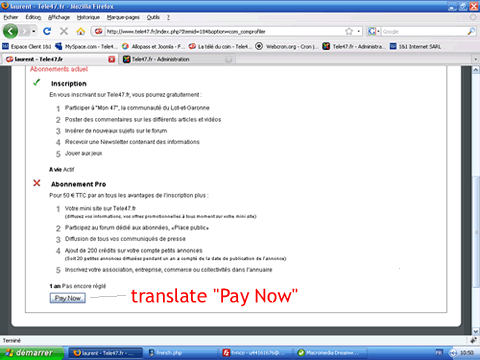
Task: Click the green checkmark beside Inscription
Action: point(37,82)
